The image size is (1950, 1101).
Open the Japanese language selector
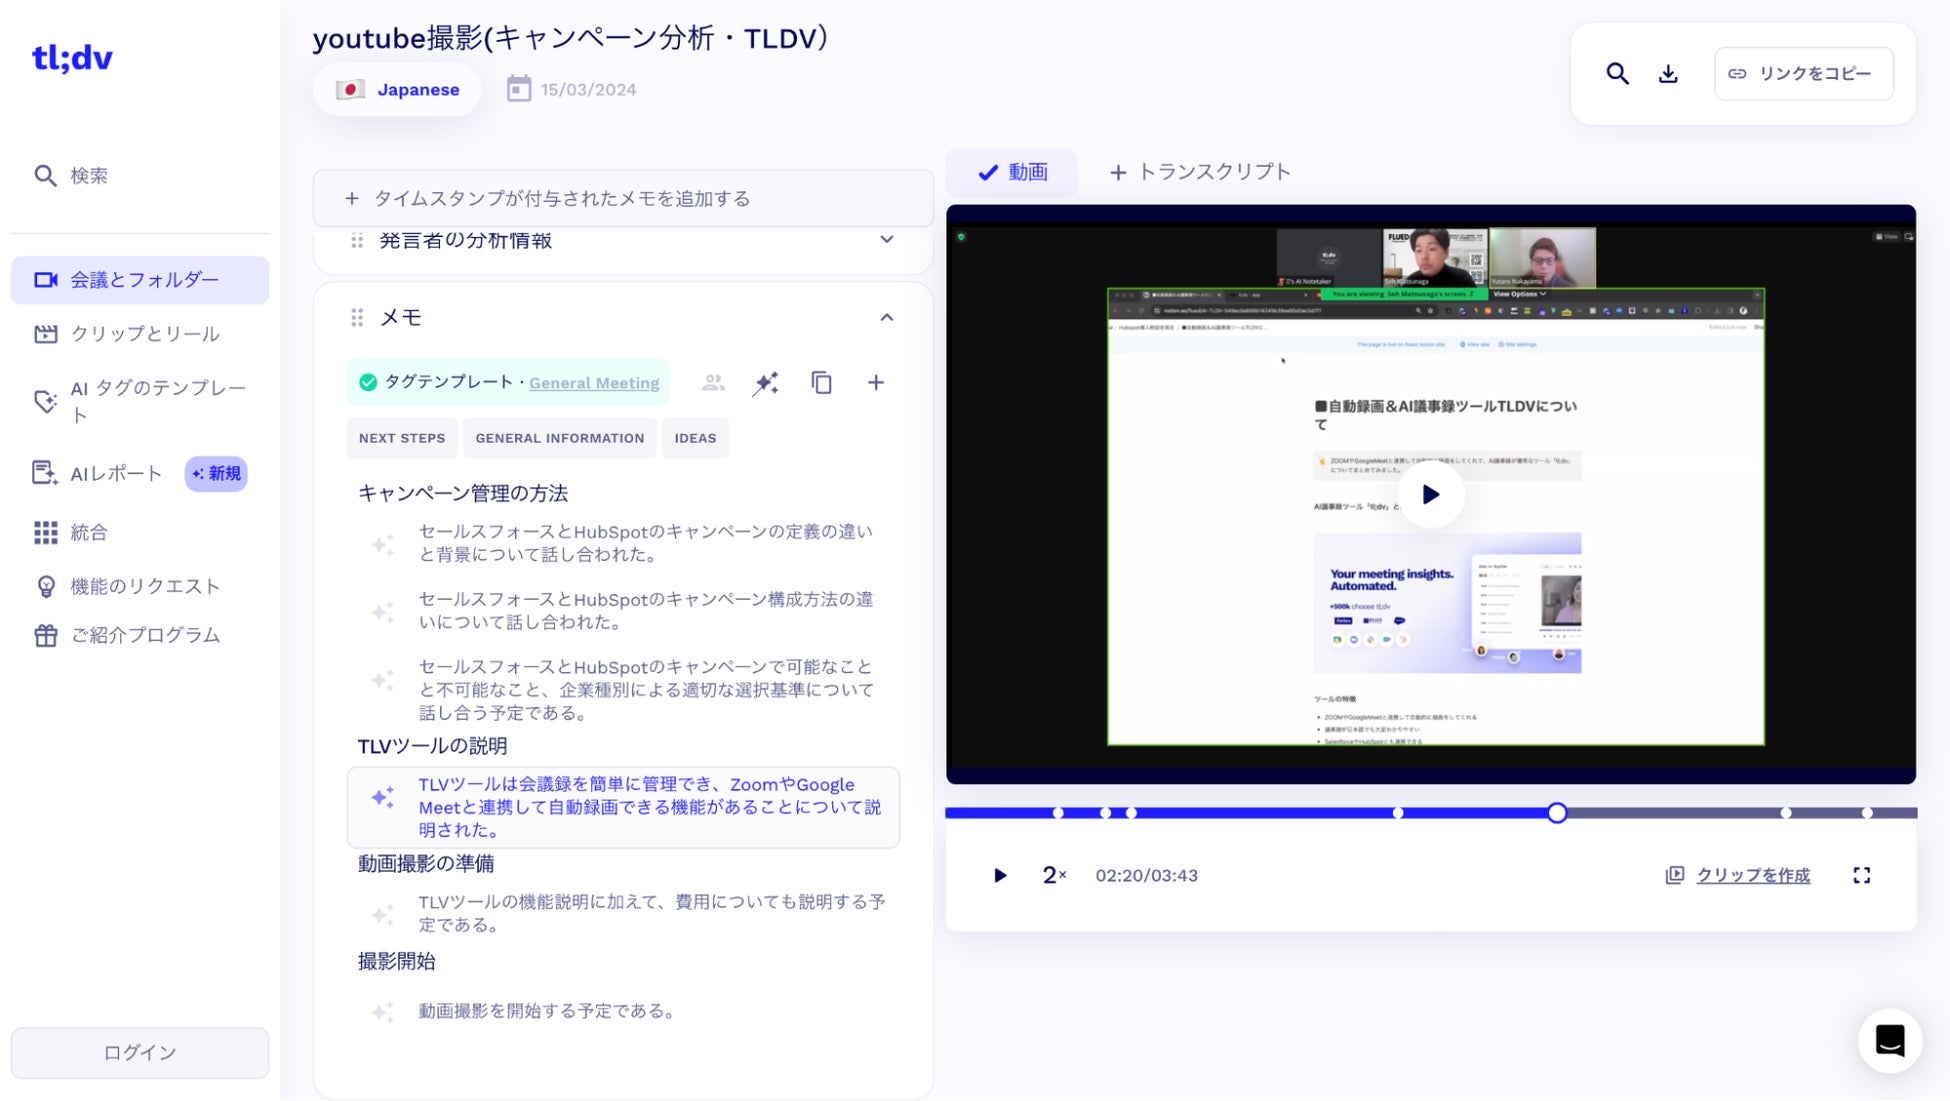coord(398,90)
